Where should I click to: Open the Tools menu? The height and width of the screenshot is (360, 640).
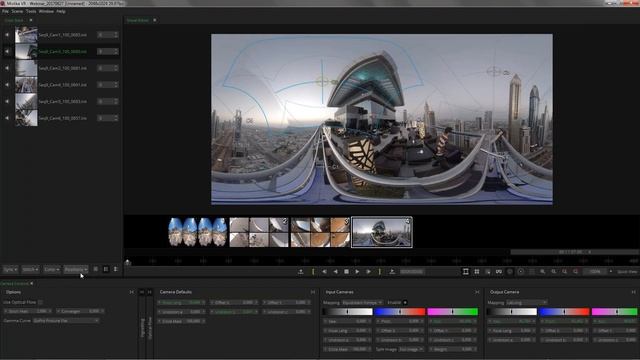pyautogui.click(x=31, y=11)
